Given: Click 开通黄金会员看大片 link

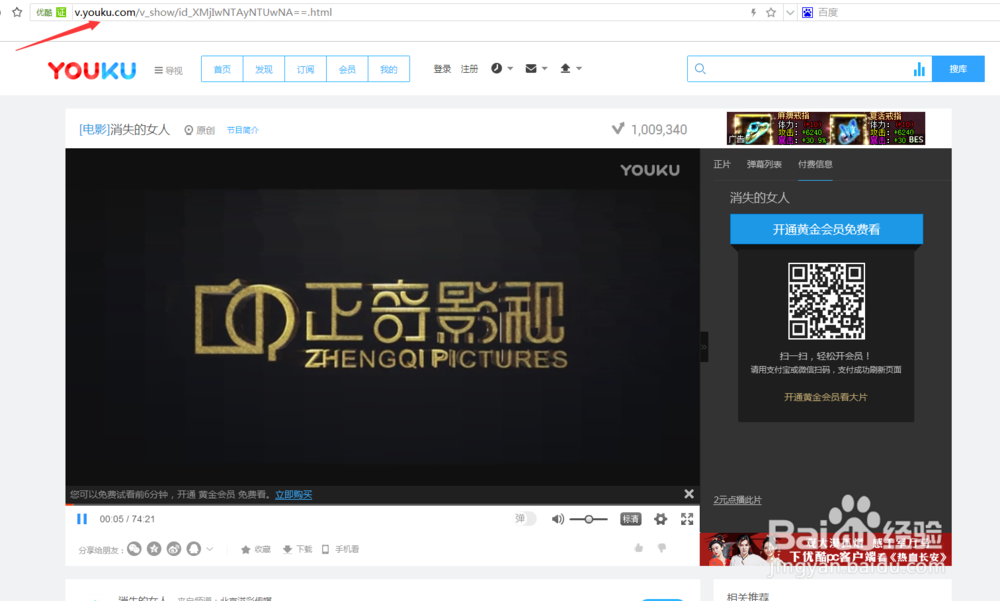Looking at the screenshot, I should [825, 397].
